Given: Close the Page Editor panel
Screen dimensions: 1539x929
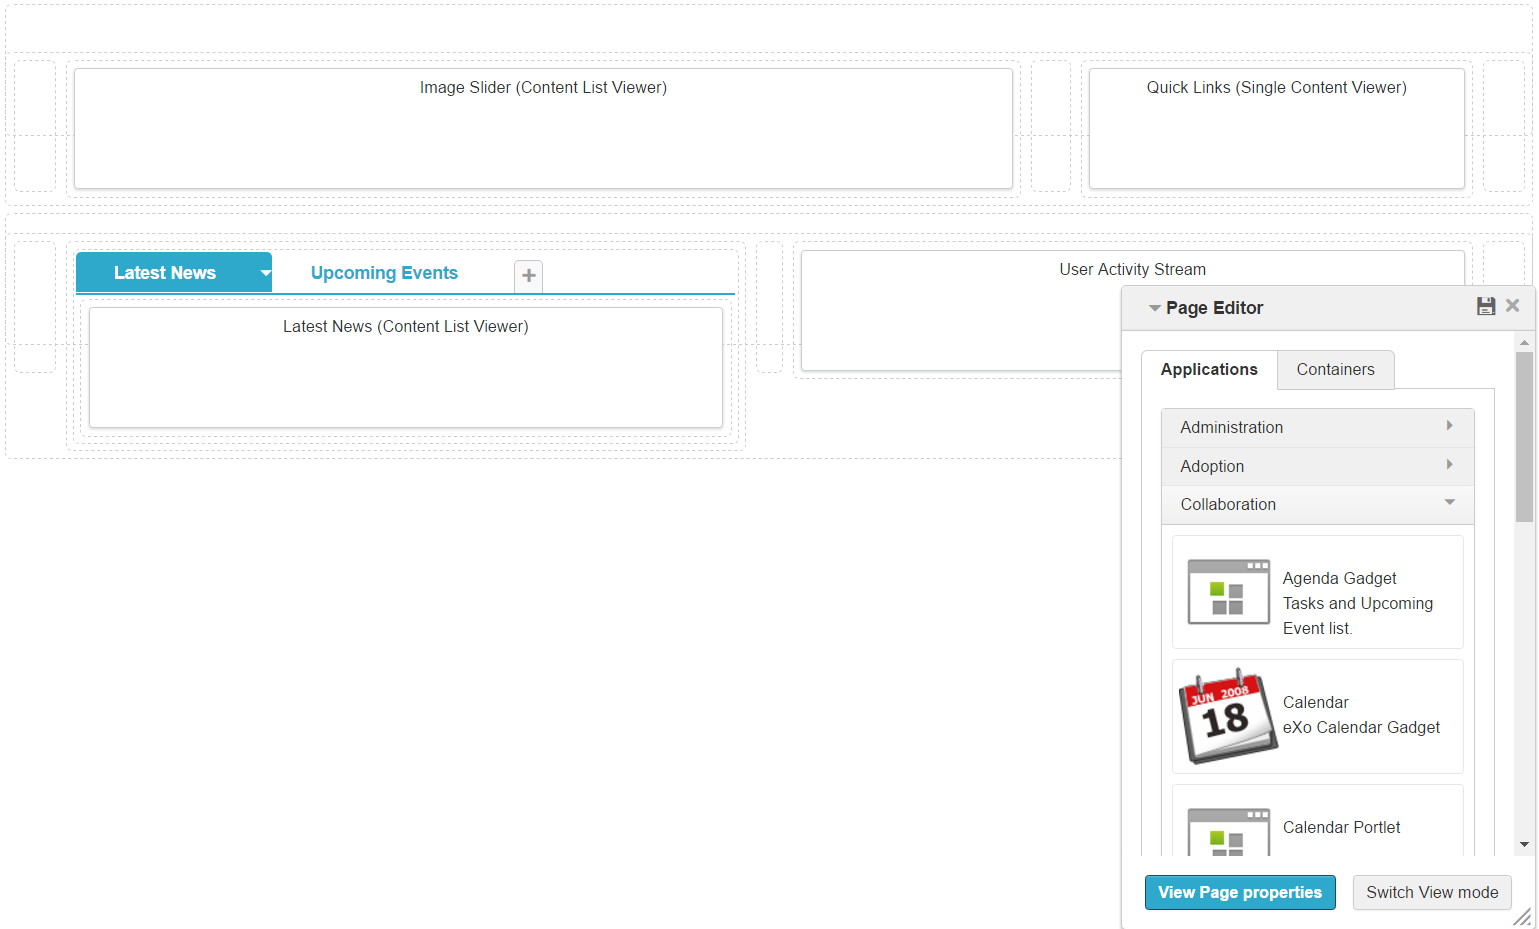Looking at the screenshot, I should point(1512,305).
